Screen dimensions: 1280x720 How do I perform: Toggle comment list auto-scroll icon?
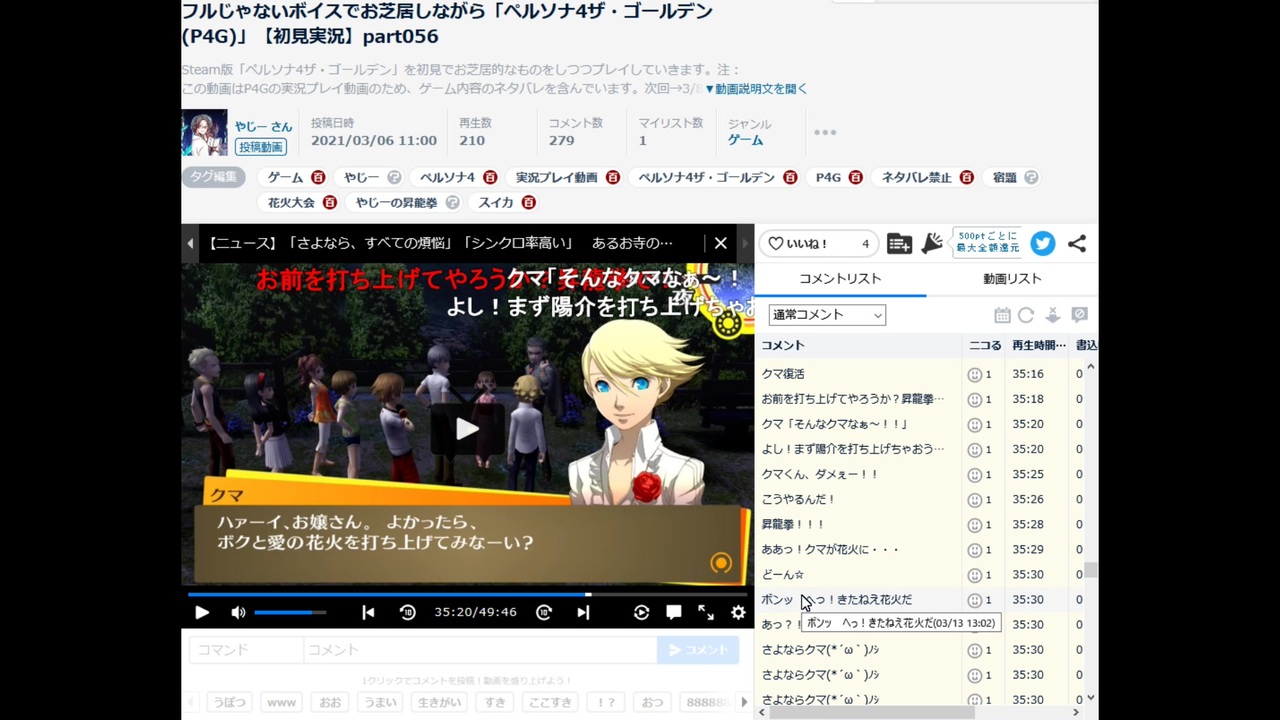coord(1052,315)
